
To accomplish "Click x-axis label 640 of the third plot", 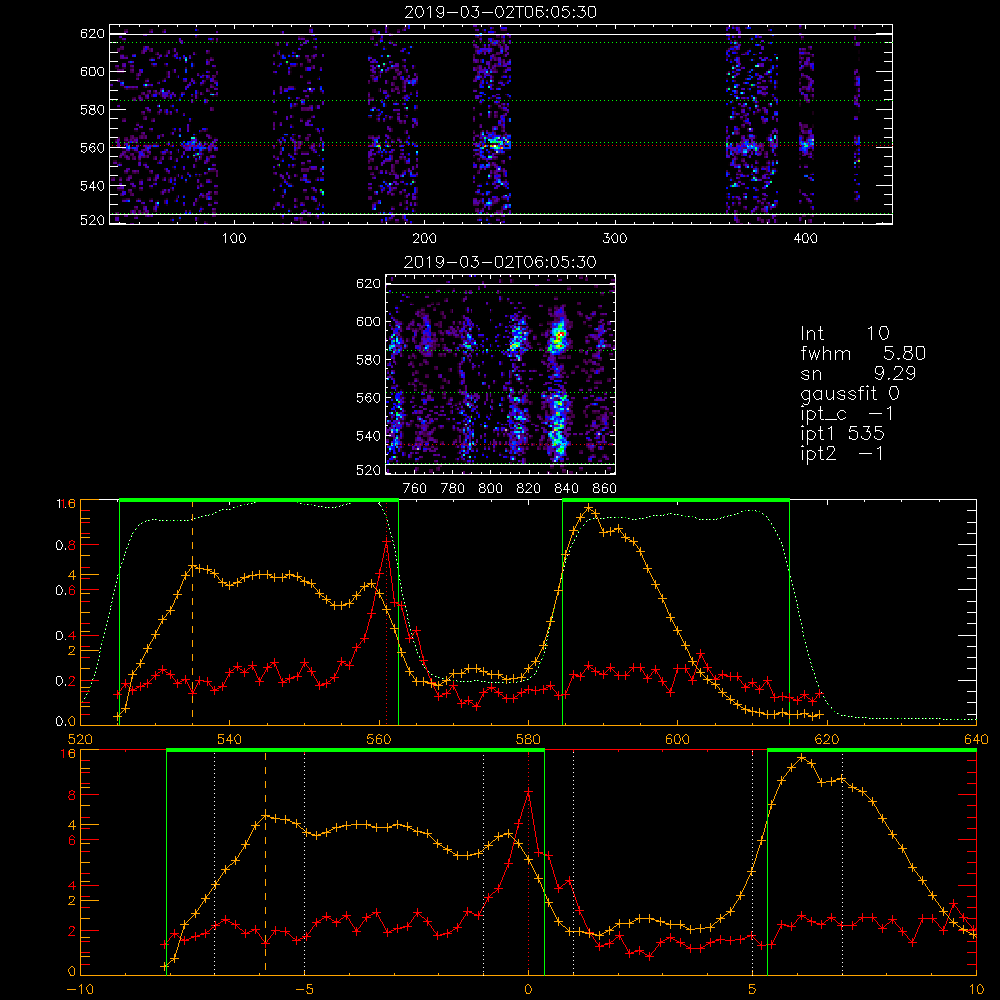I will [x=976, y=740].
